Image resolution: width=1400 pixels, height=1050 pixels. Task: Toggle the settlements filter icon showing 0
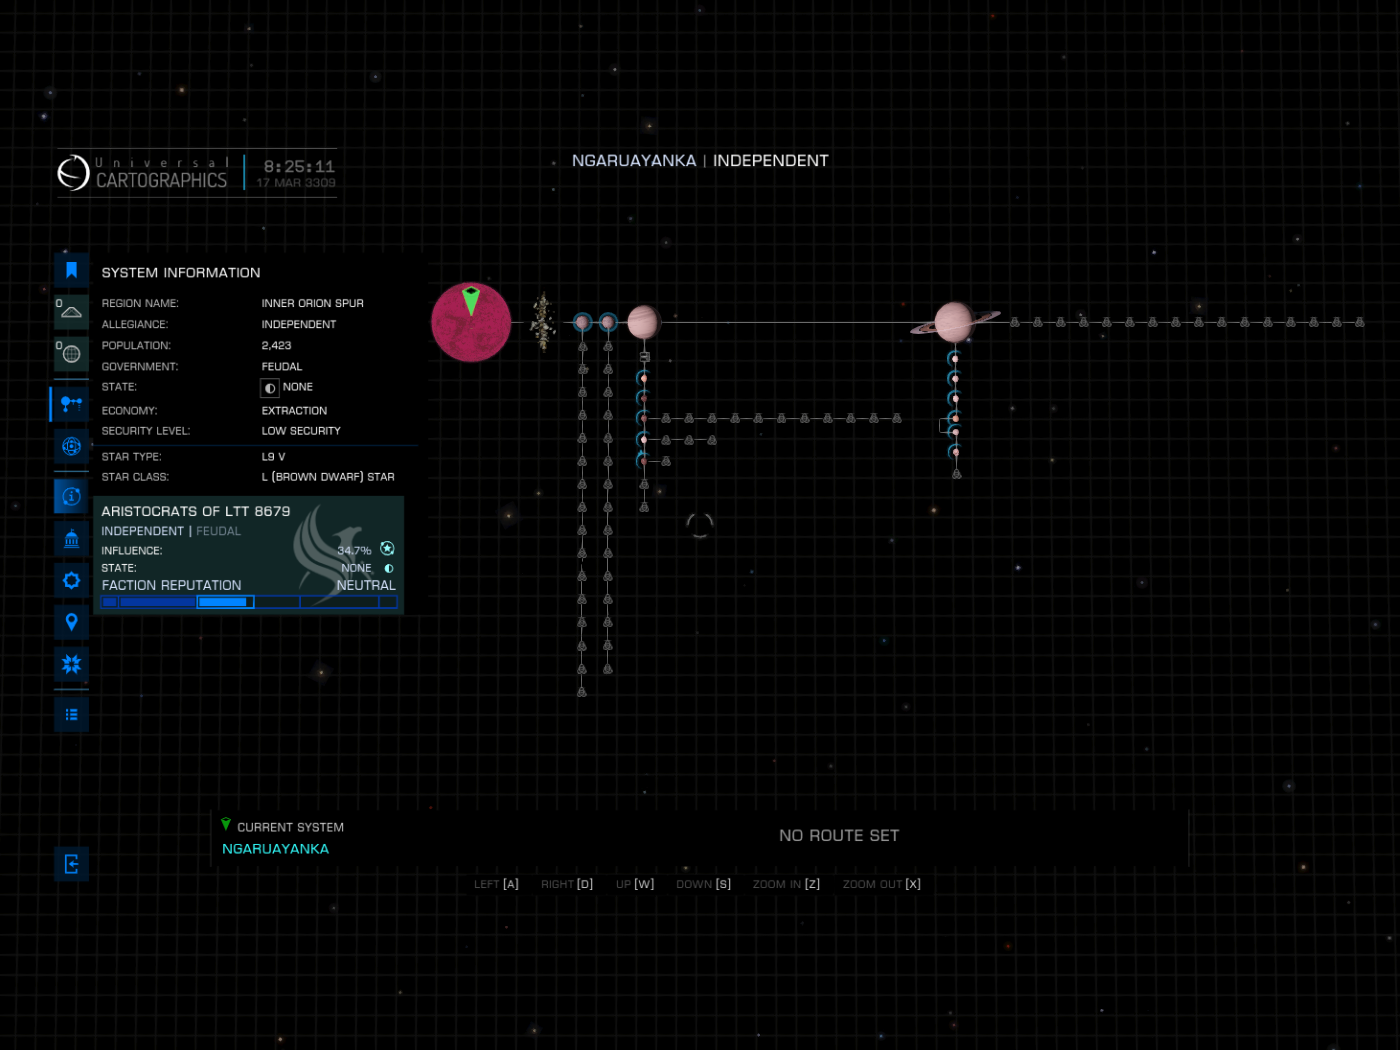coord(71,311)
